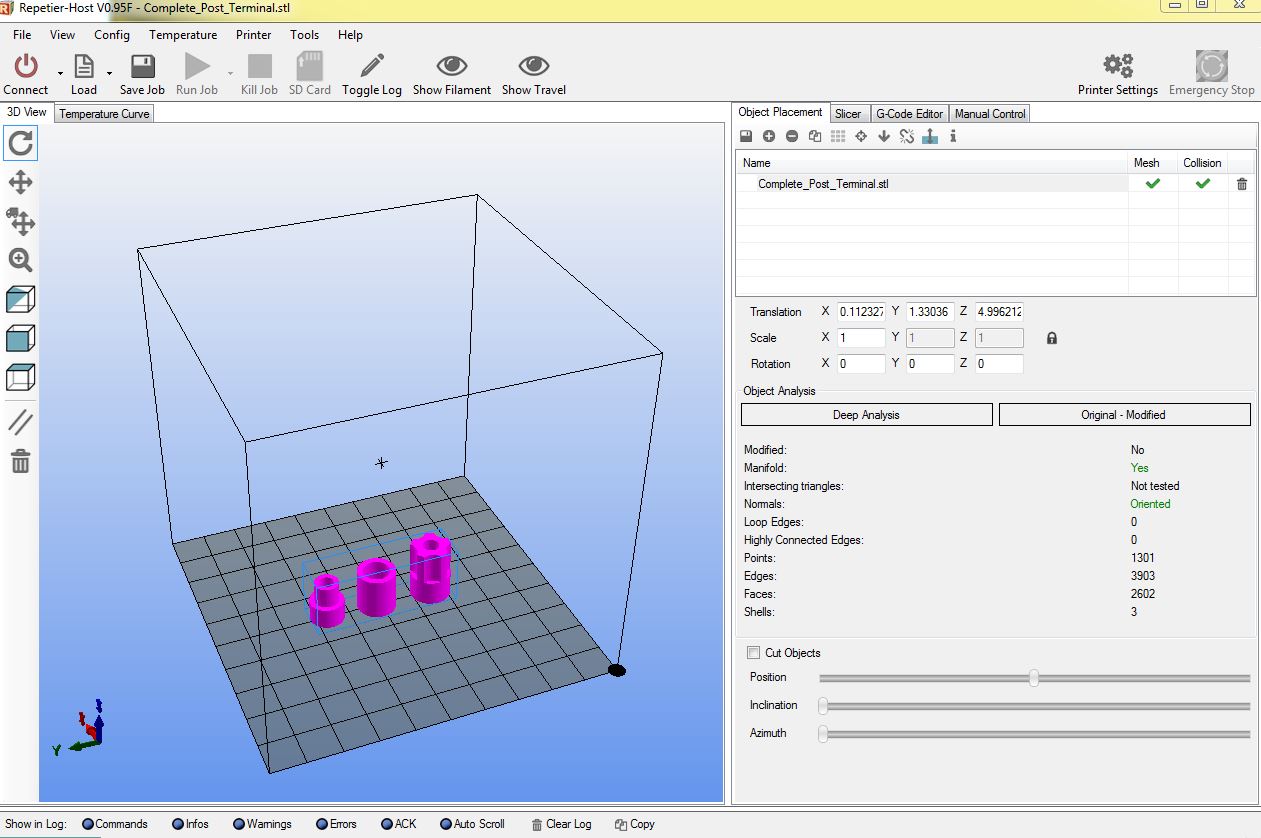This screenshot has height=838, width=1261.
Task: Delete Complete_Post_Terminal.stl using row trash icon
Action: [x=1242, y=184]
